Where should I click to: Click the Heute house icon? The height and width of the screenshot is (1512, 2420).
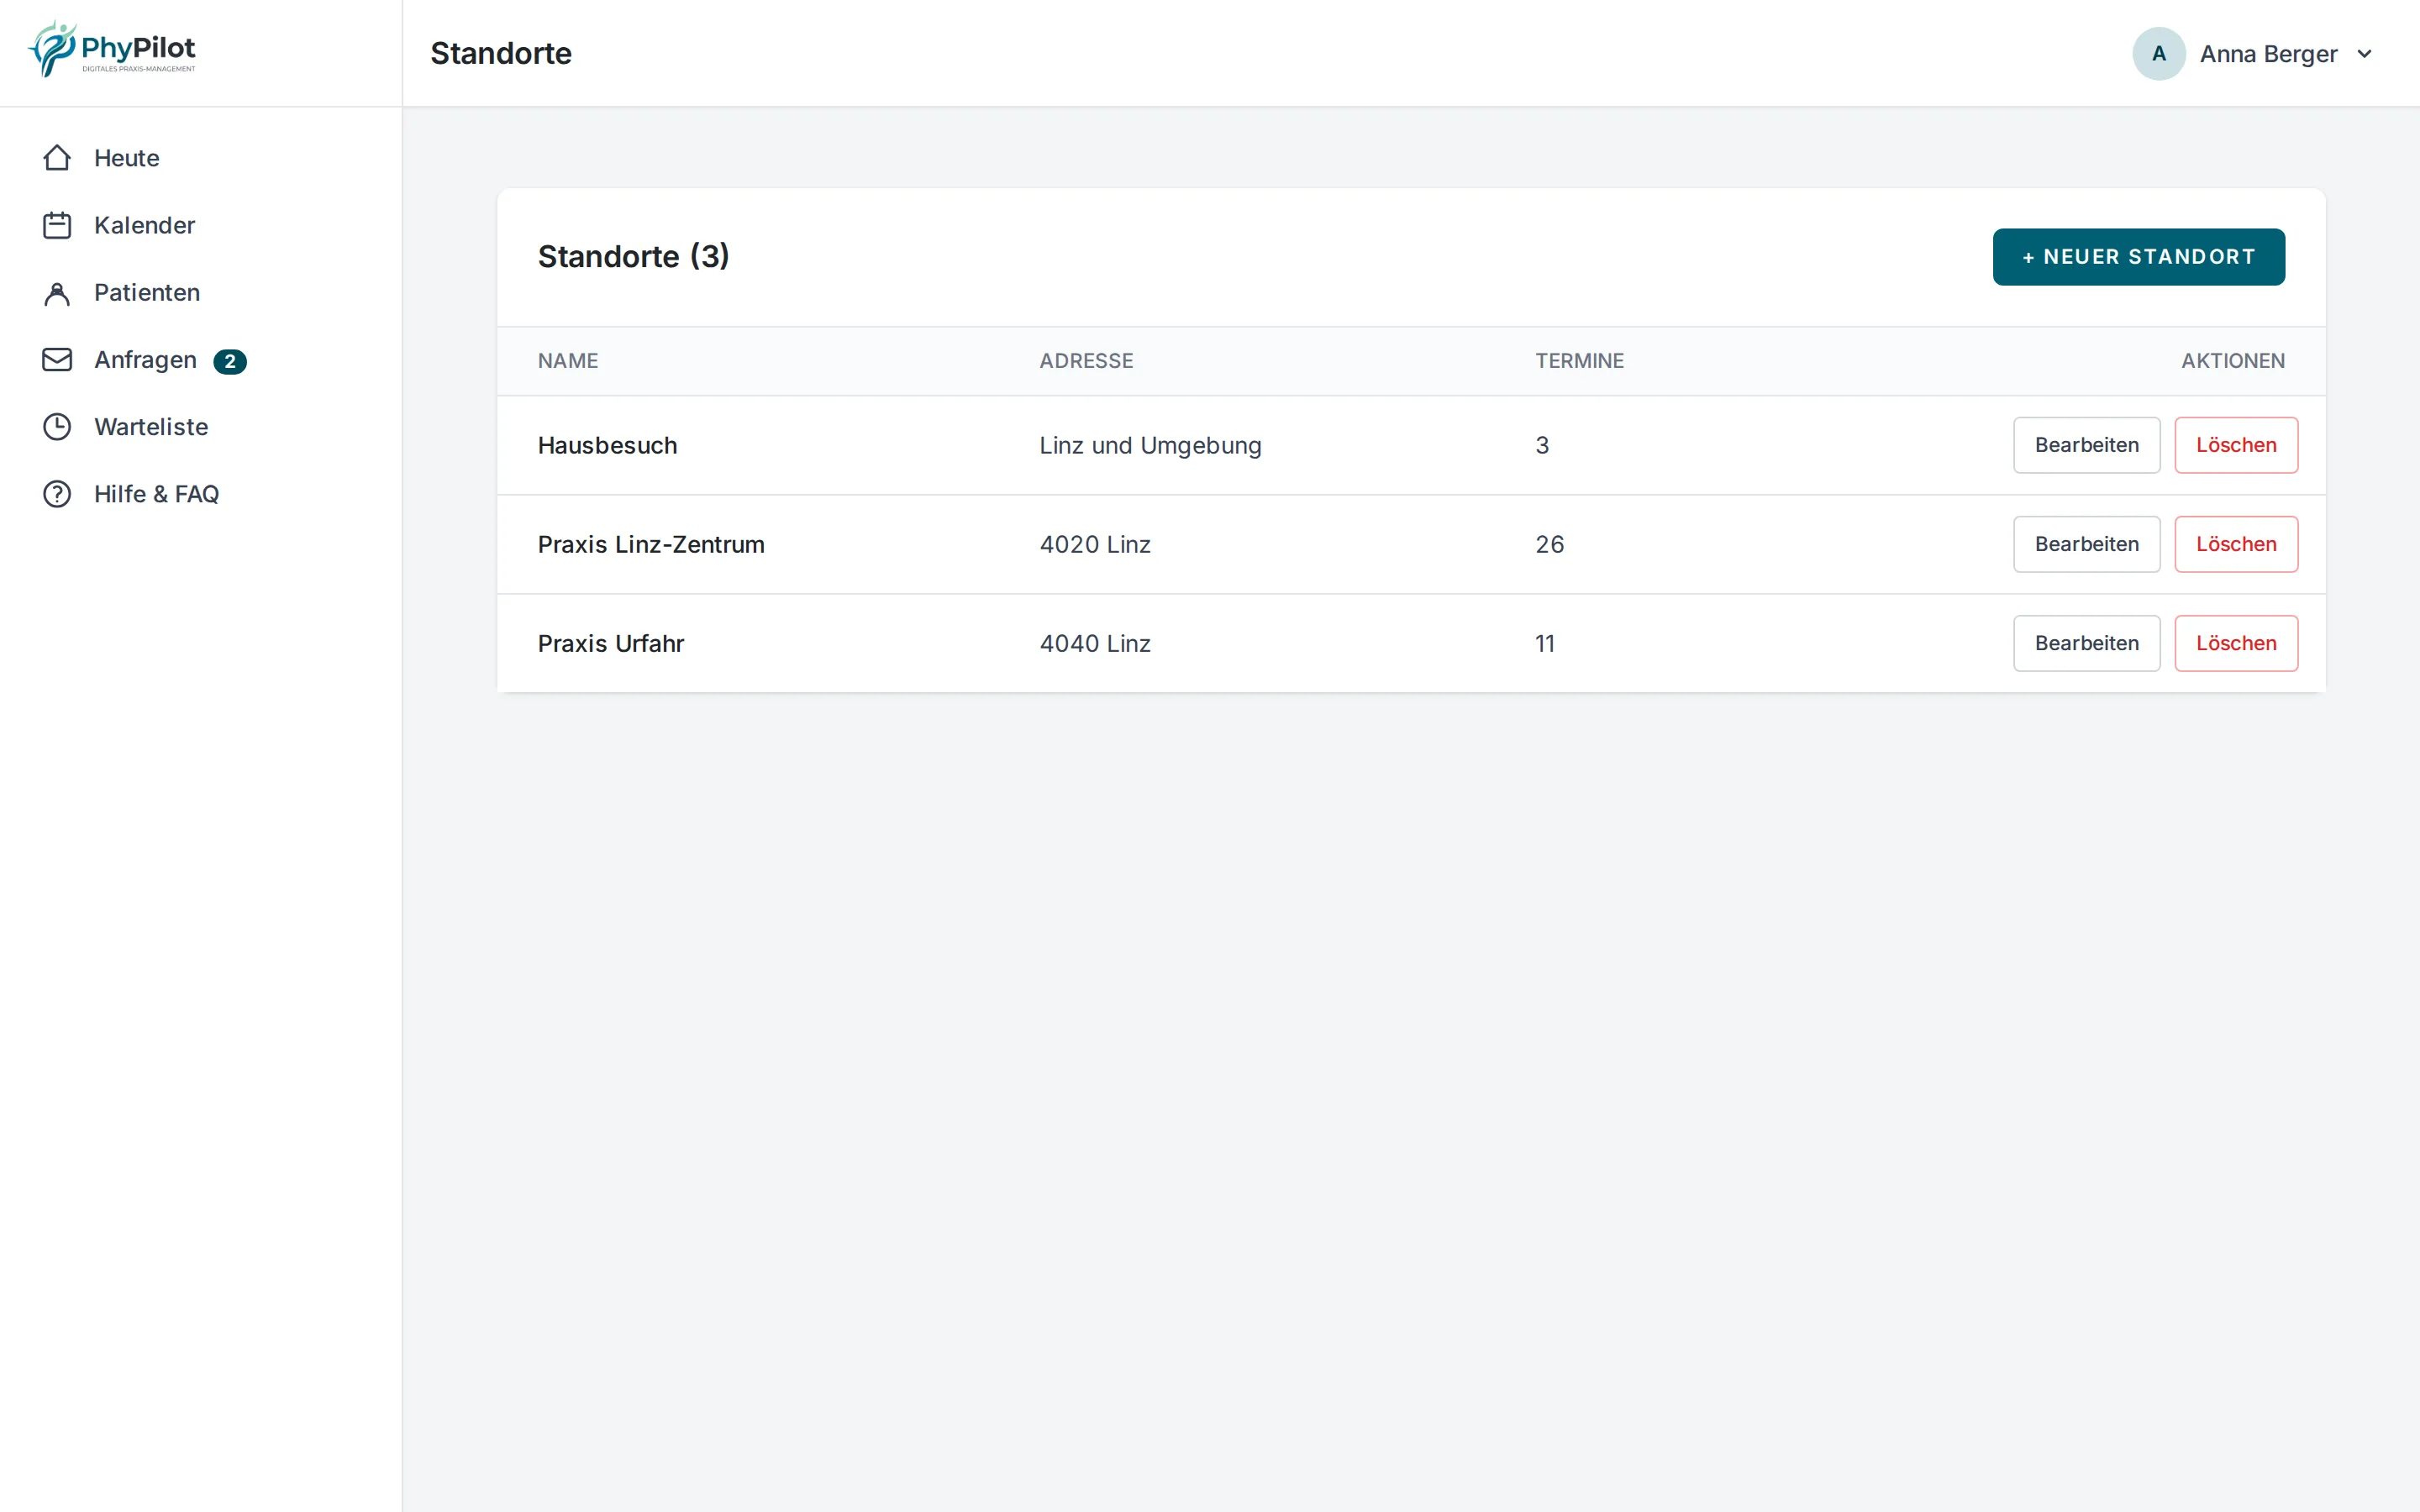[x=57, y=158]
